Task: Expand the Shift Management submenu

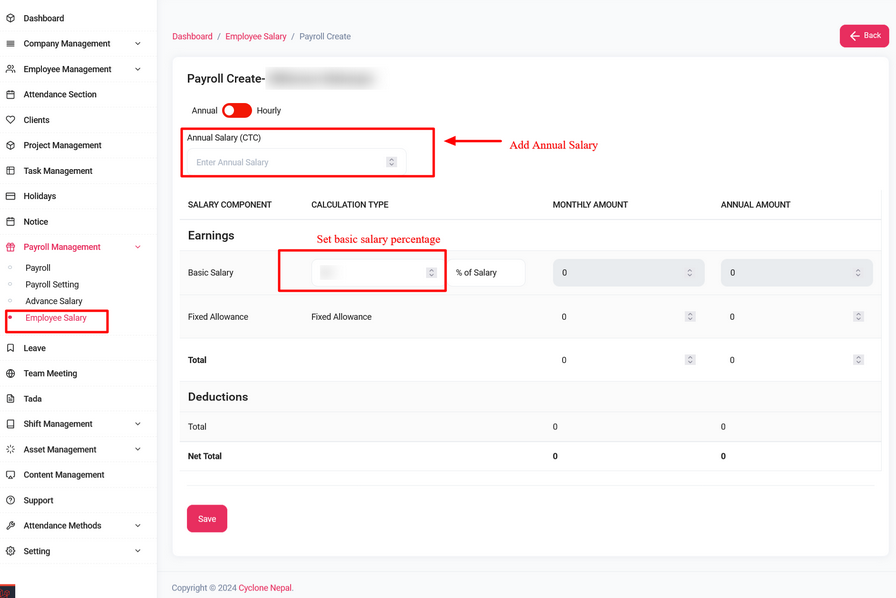Action: click(x=138, y=424)
